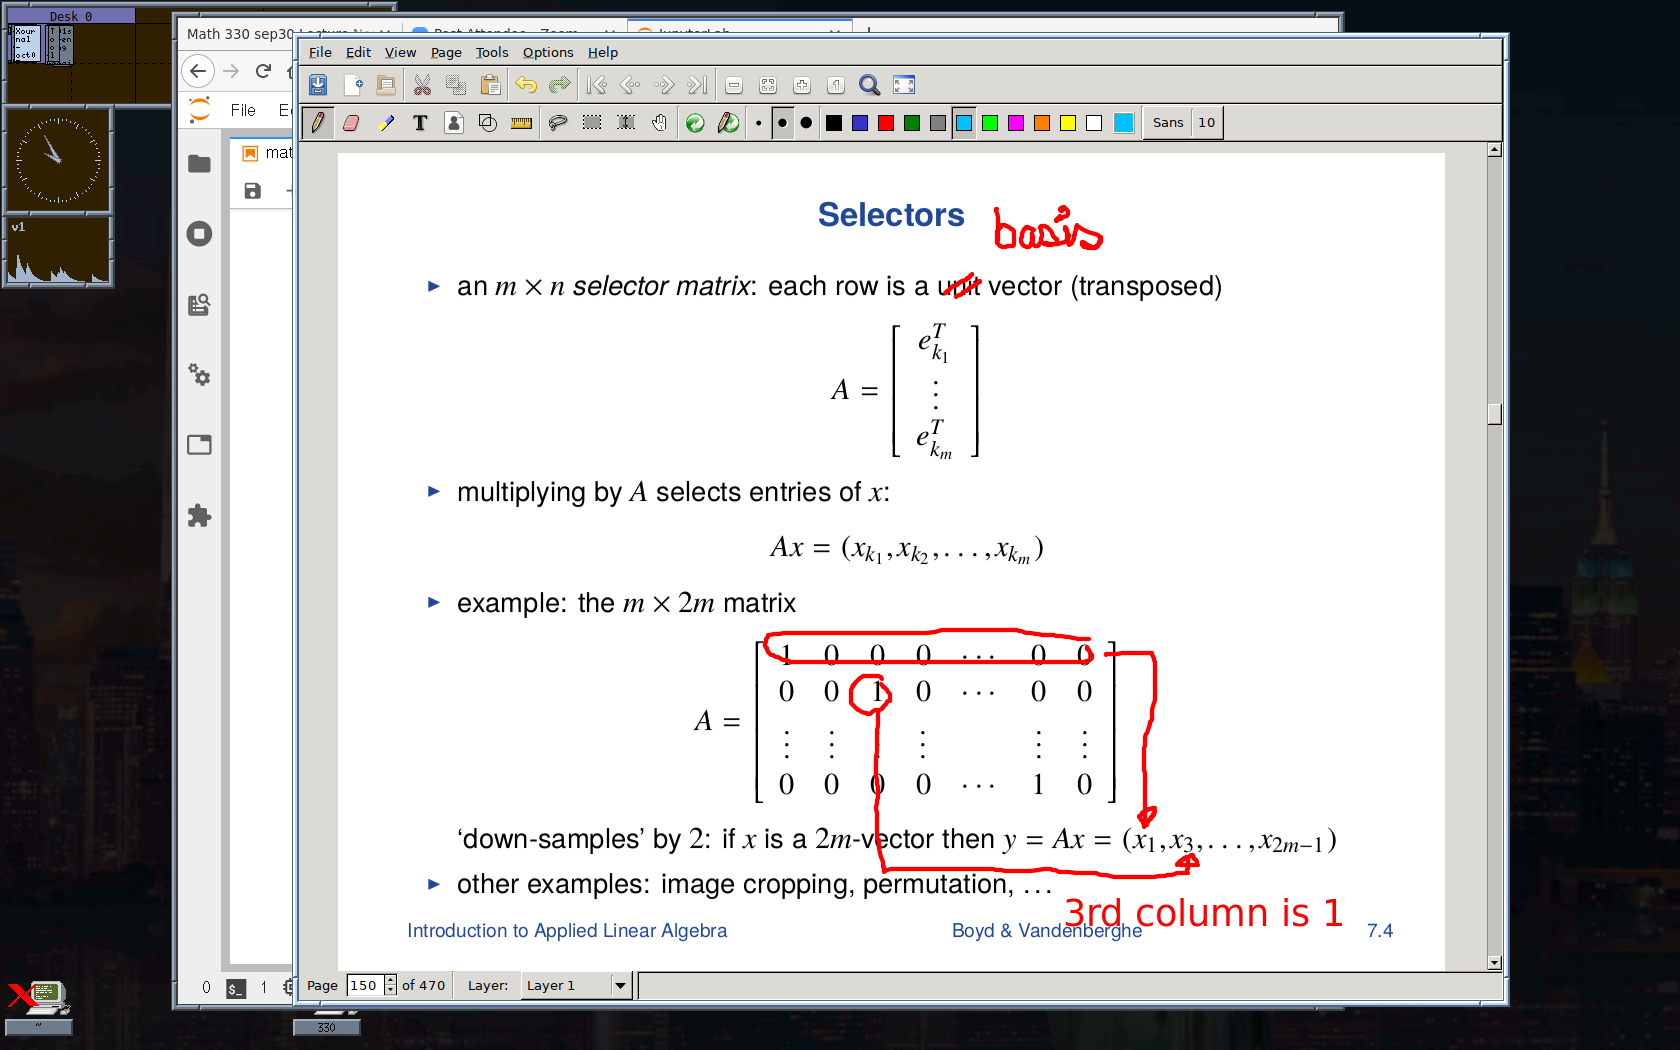Select the red pen color swatch
1680x1050 pixels.
(x=885, y=122)
